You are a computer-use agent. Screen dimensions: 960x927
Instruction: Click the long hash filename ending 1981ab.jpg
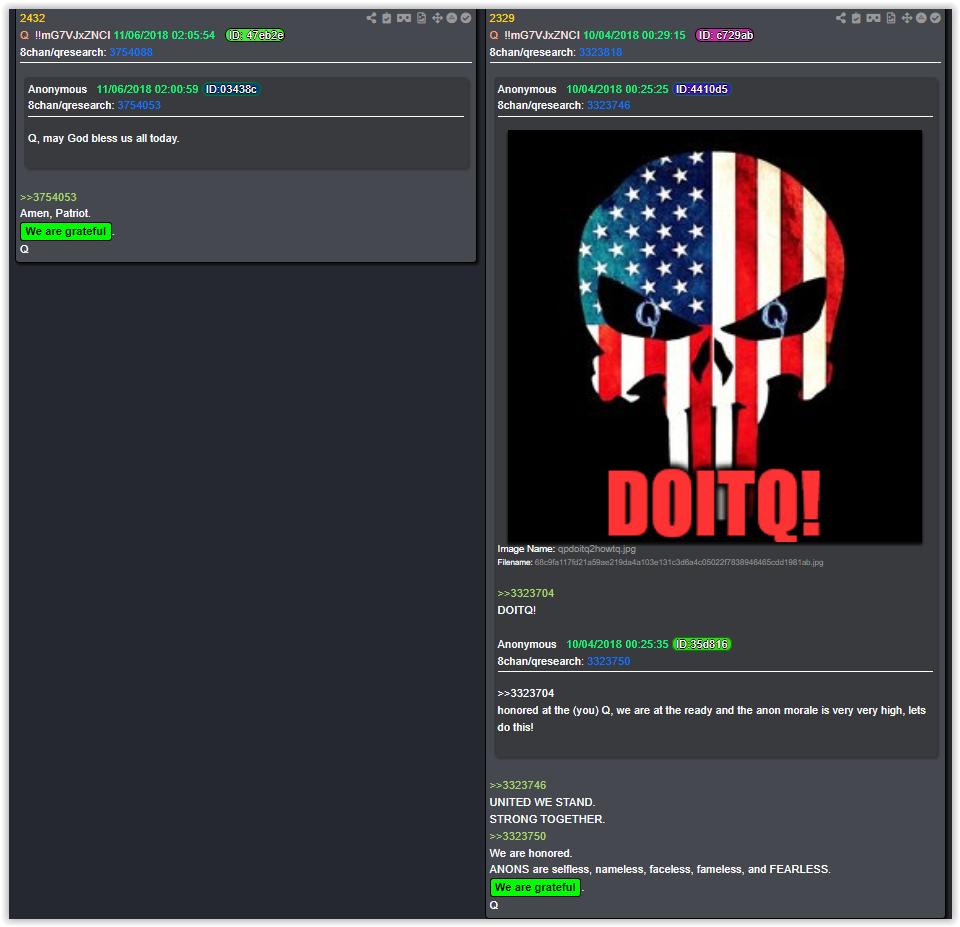click(679, 562)
